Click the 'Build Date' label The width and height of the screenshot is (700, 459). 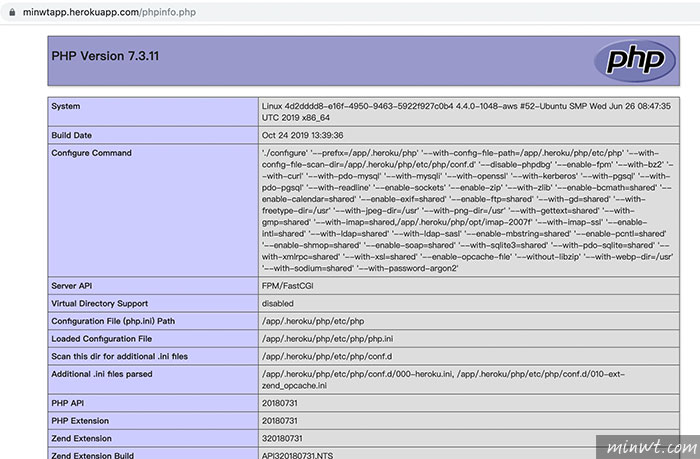71,135
